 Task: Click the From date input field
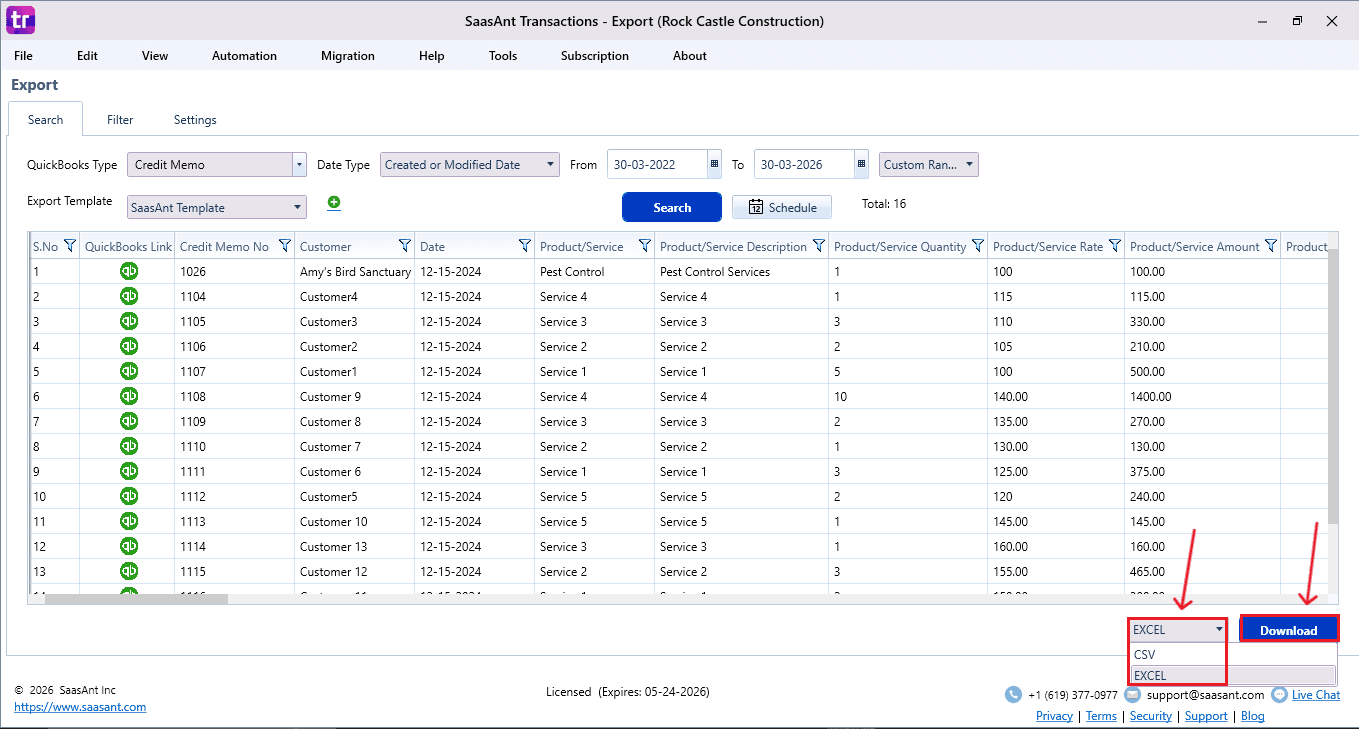pyautogui.click(x=657, y=165)
